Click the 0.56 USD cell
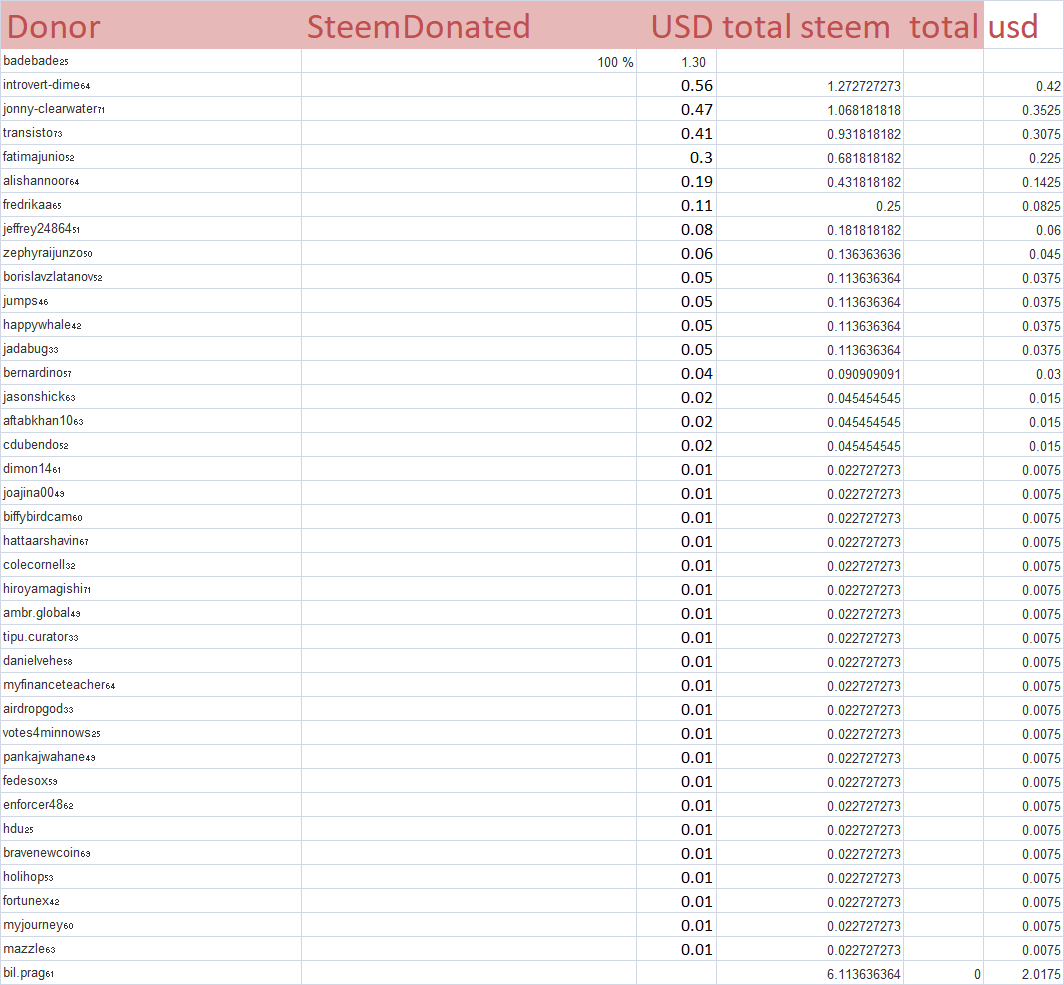The width and height of the screenshot is (1064, 985). [x=677, y=85]
